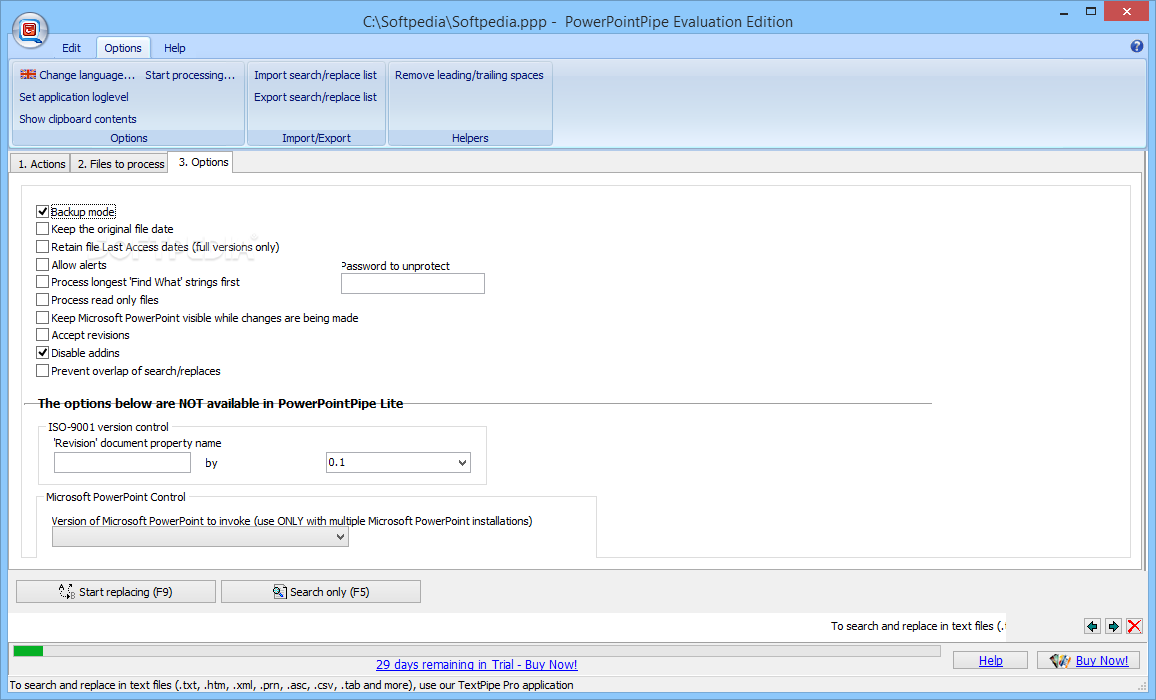Screen dimensions: 1156x700
Task: Click Set application loglevel
Action: click(74, 97)
